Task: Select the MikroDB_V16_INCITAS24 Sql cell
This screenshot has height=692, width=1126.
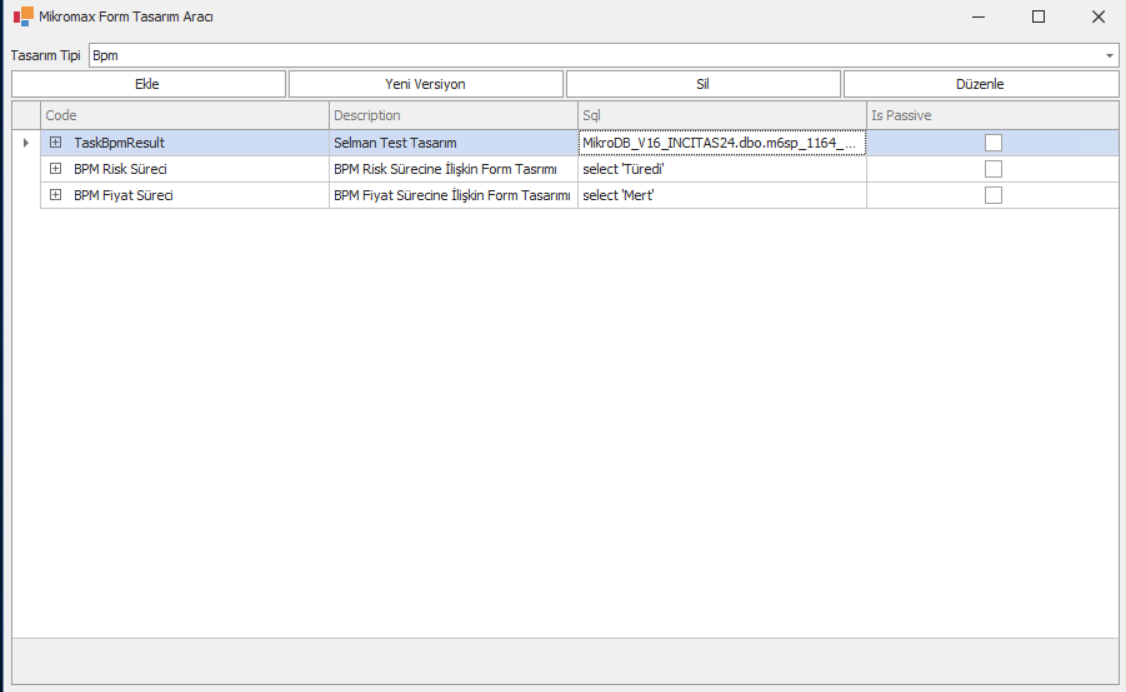Action: point(722,143)
